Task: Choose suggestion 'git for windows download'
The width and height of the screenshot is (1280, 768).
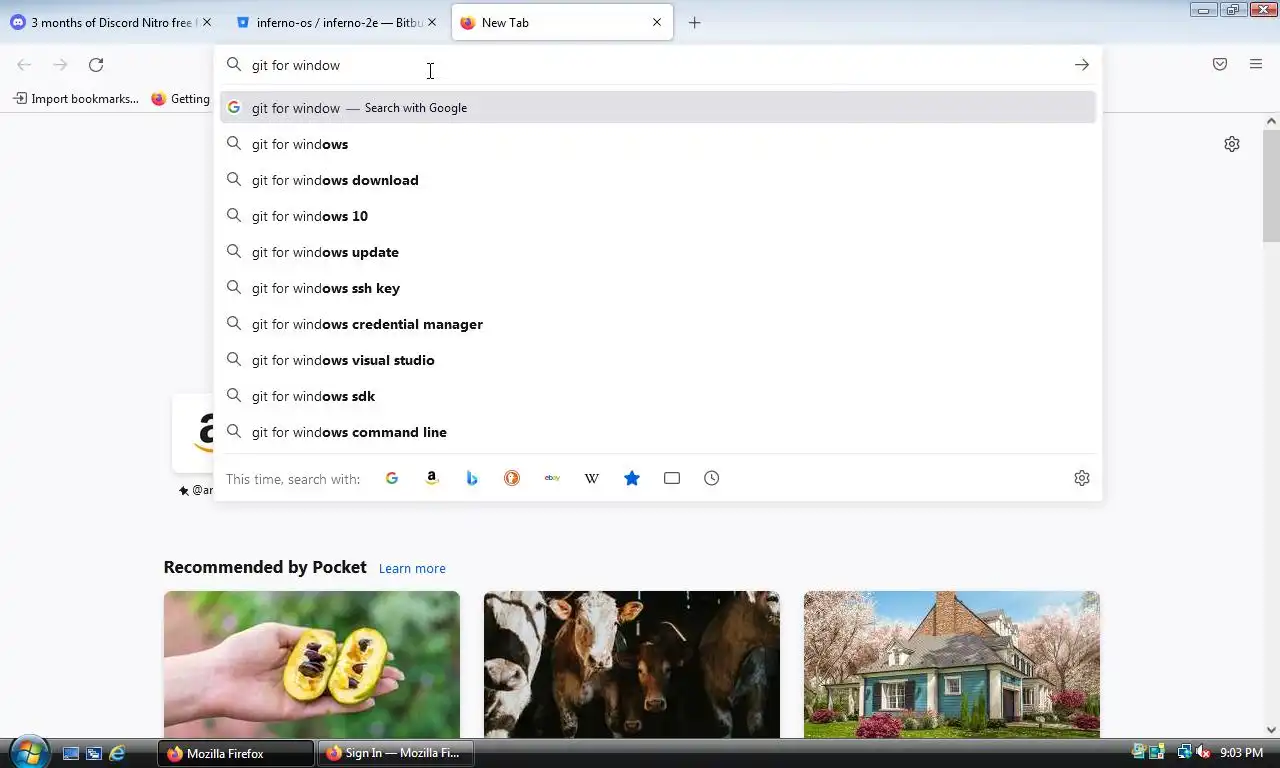Action: 658,180
